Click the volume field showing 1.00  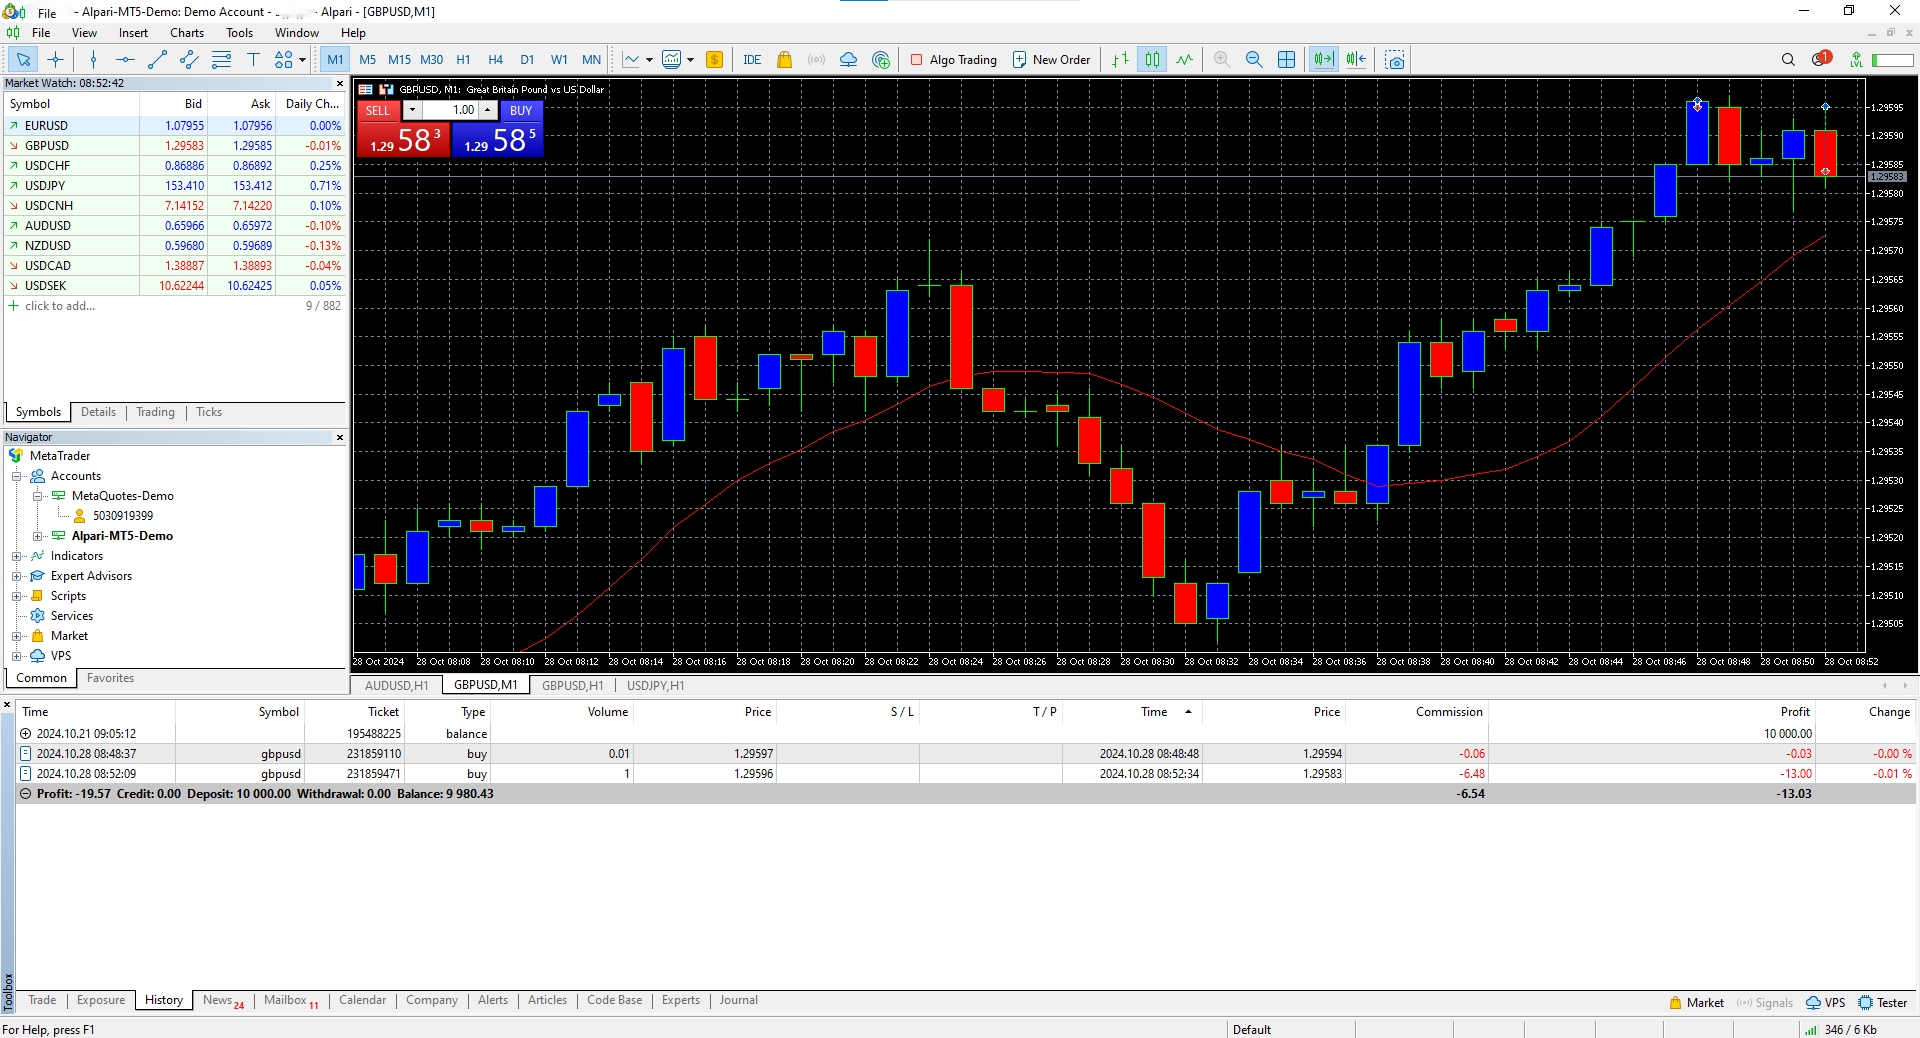tap(450, 110)
